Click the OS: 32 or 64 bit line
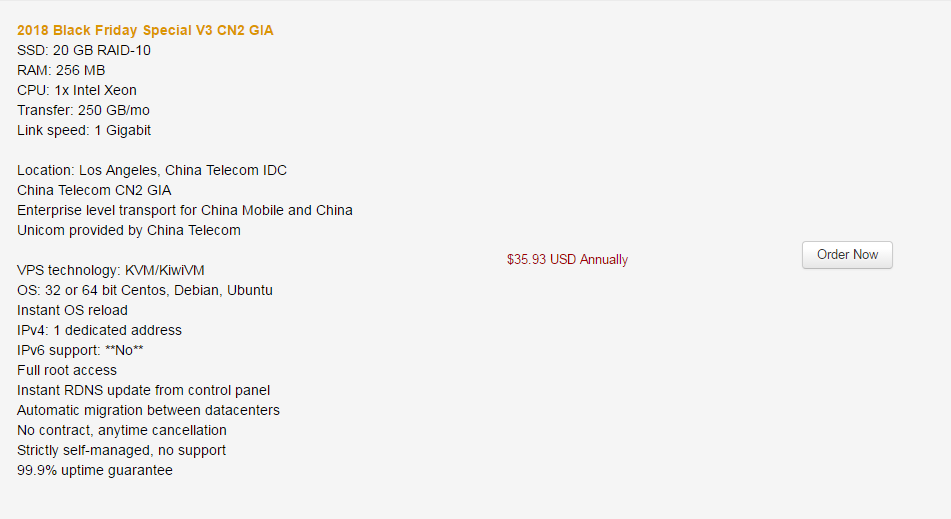 [144, 290]
